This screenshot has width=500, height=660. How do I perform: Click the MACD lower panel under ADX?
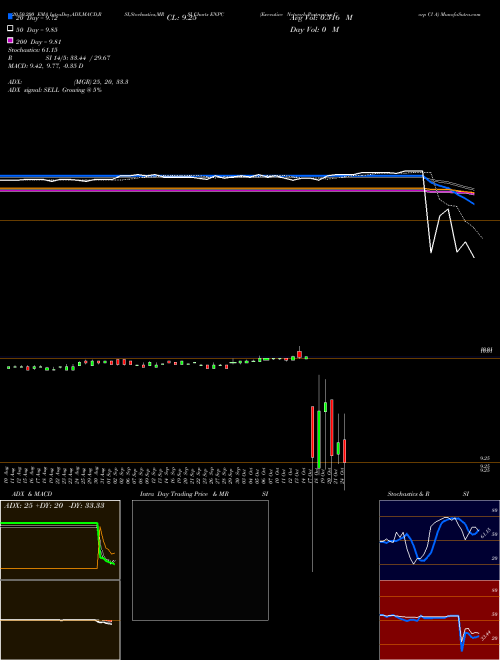pos(60,620)
